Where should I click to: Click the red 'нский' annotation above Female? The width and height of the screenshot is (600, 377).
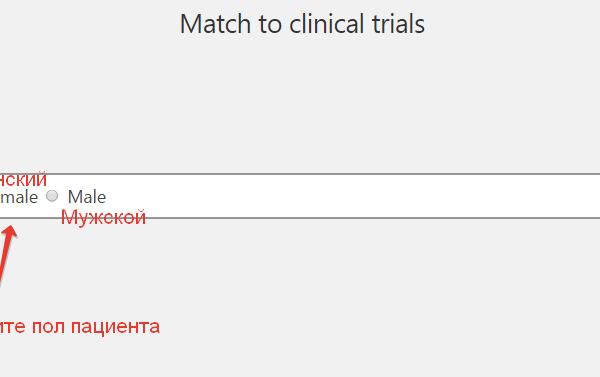click(x=23, y=179)
